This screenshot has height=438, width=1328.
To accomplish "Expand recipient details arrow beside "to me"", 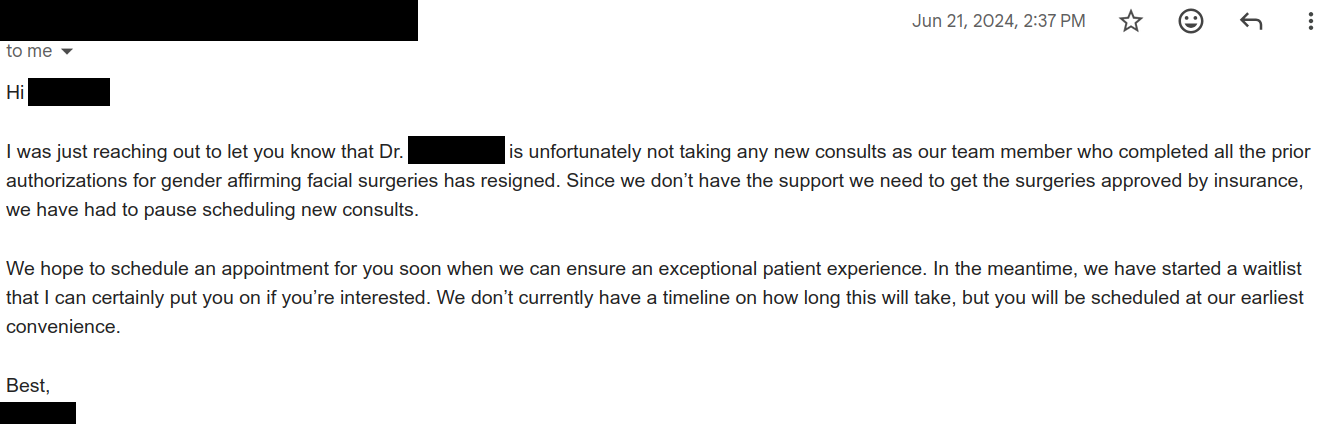I will (67, 52).
